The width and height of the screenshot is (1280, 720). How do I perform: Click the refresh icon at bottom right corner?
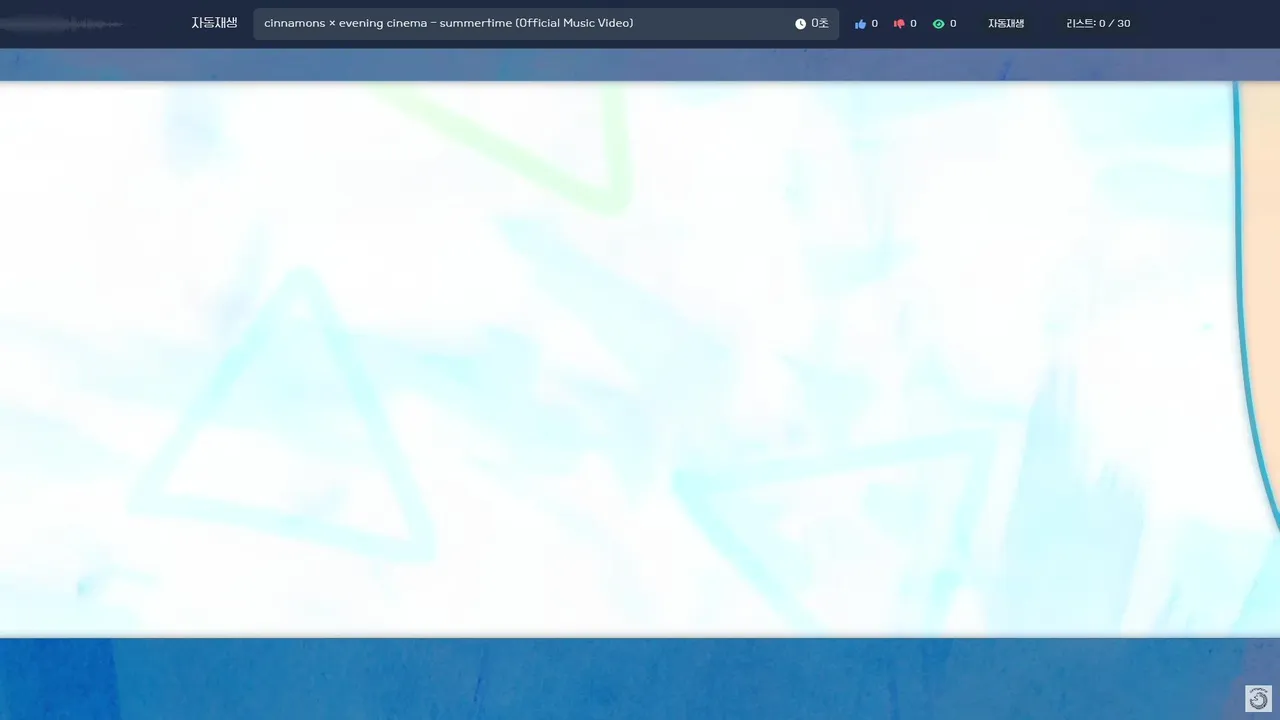[1258, 698]
